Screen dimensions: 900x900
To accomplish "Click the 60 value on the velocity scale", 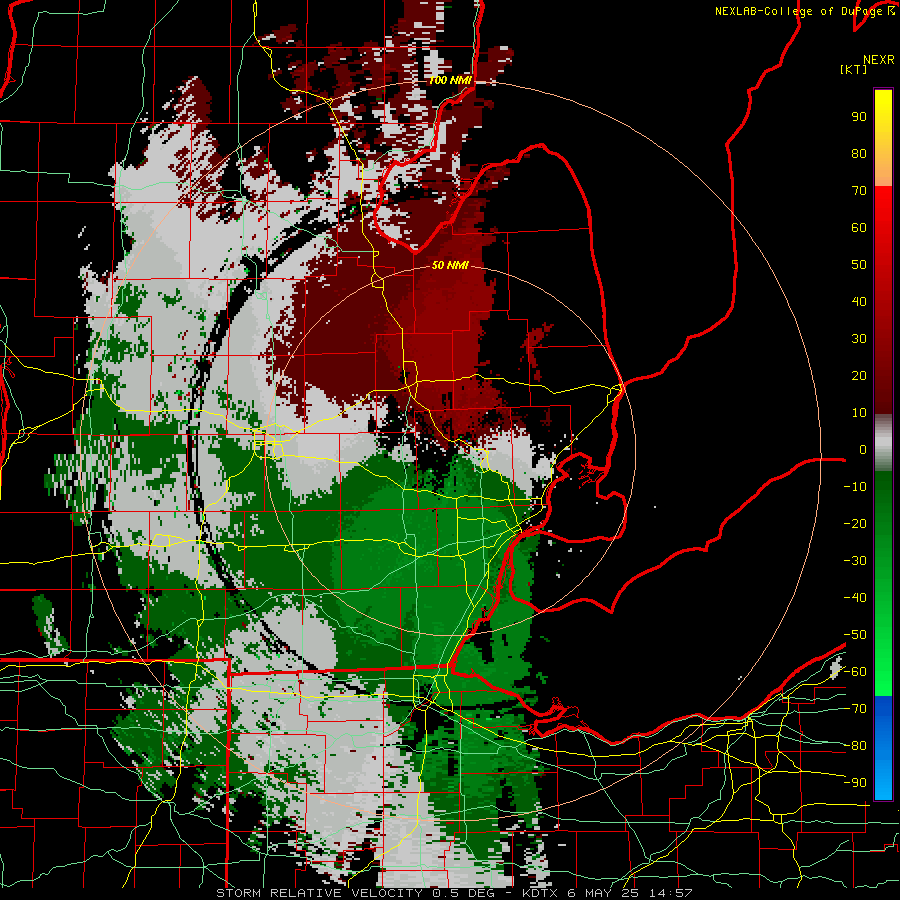I will (x=859, y=228).
